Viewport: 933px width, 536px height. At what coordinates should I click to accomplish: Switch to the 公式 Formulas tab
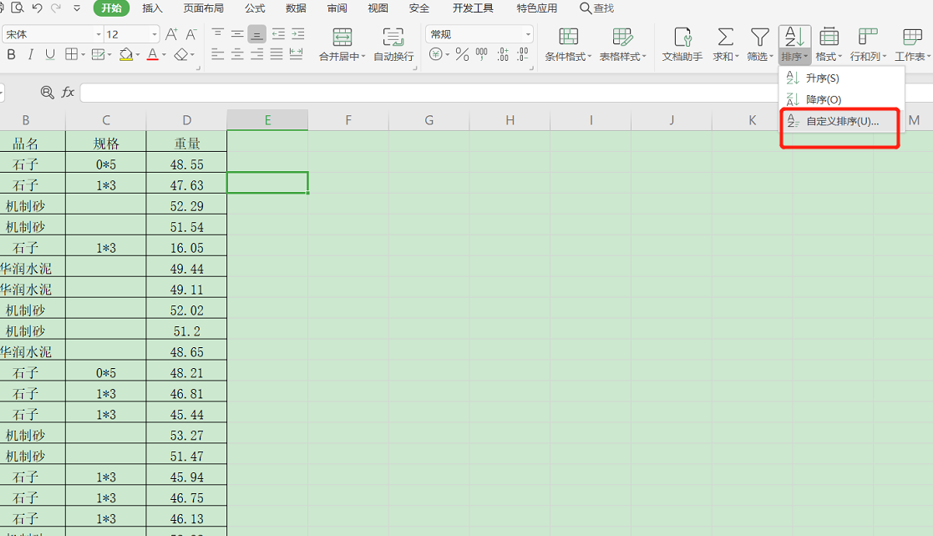255,8
